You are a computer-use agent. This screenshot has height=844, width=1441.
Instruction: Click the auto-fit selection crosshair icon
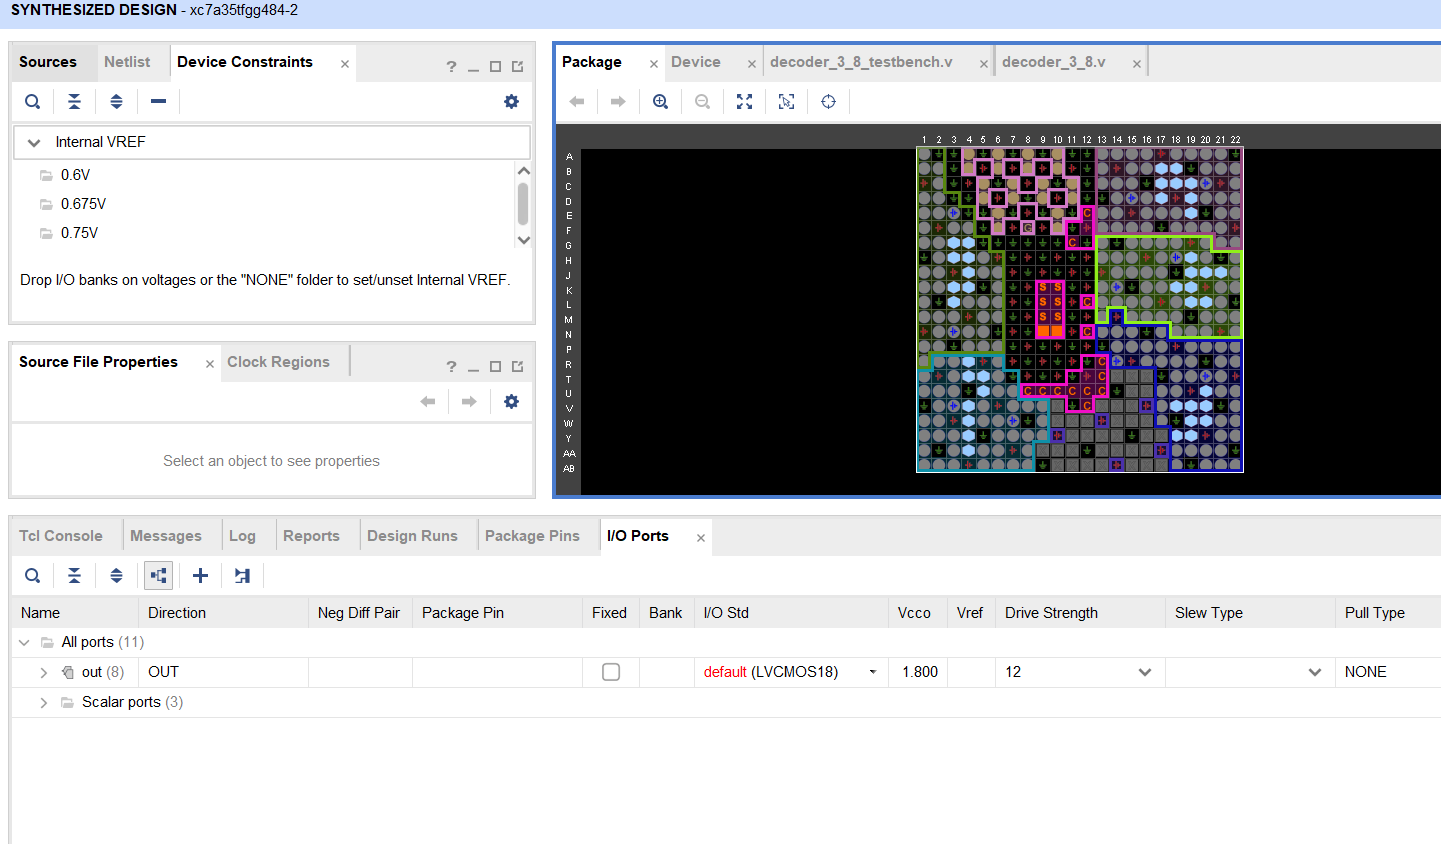tap(828, 101)
